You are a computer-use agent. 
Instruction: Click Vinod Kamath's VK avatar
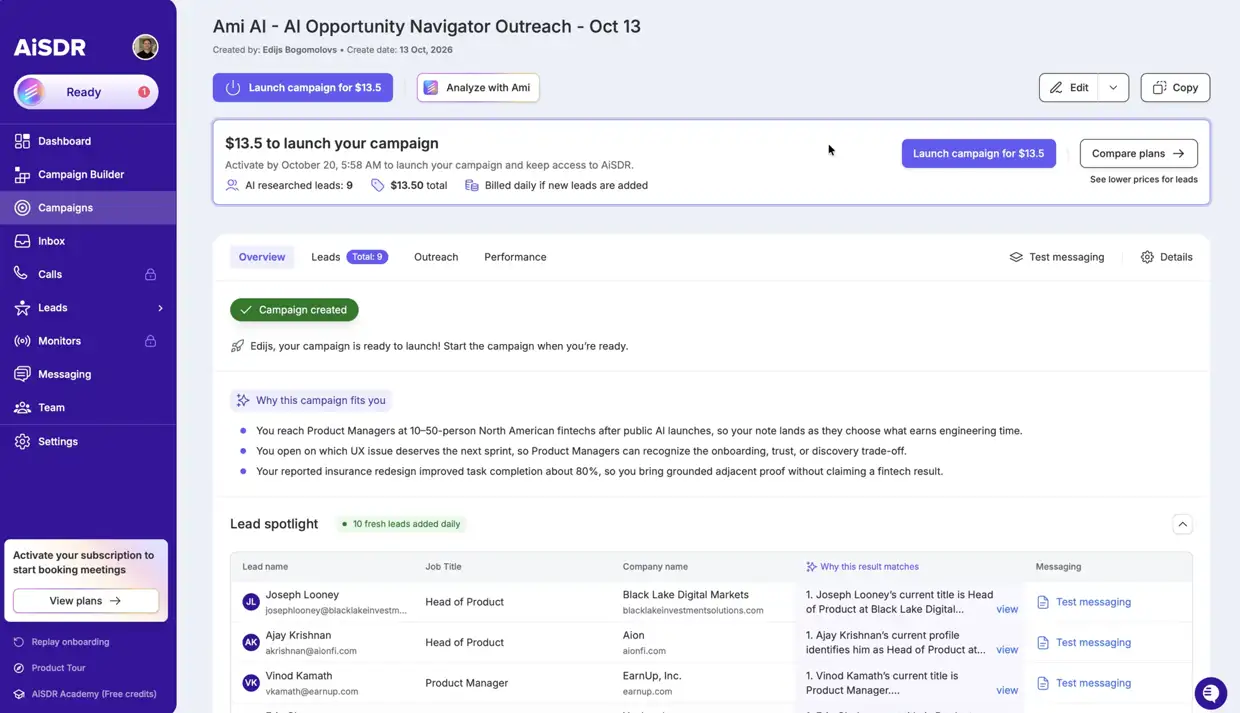pos(251,683)
